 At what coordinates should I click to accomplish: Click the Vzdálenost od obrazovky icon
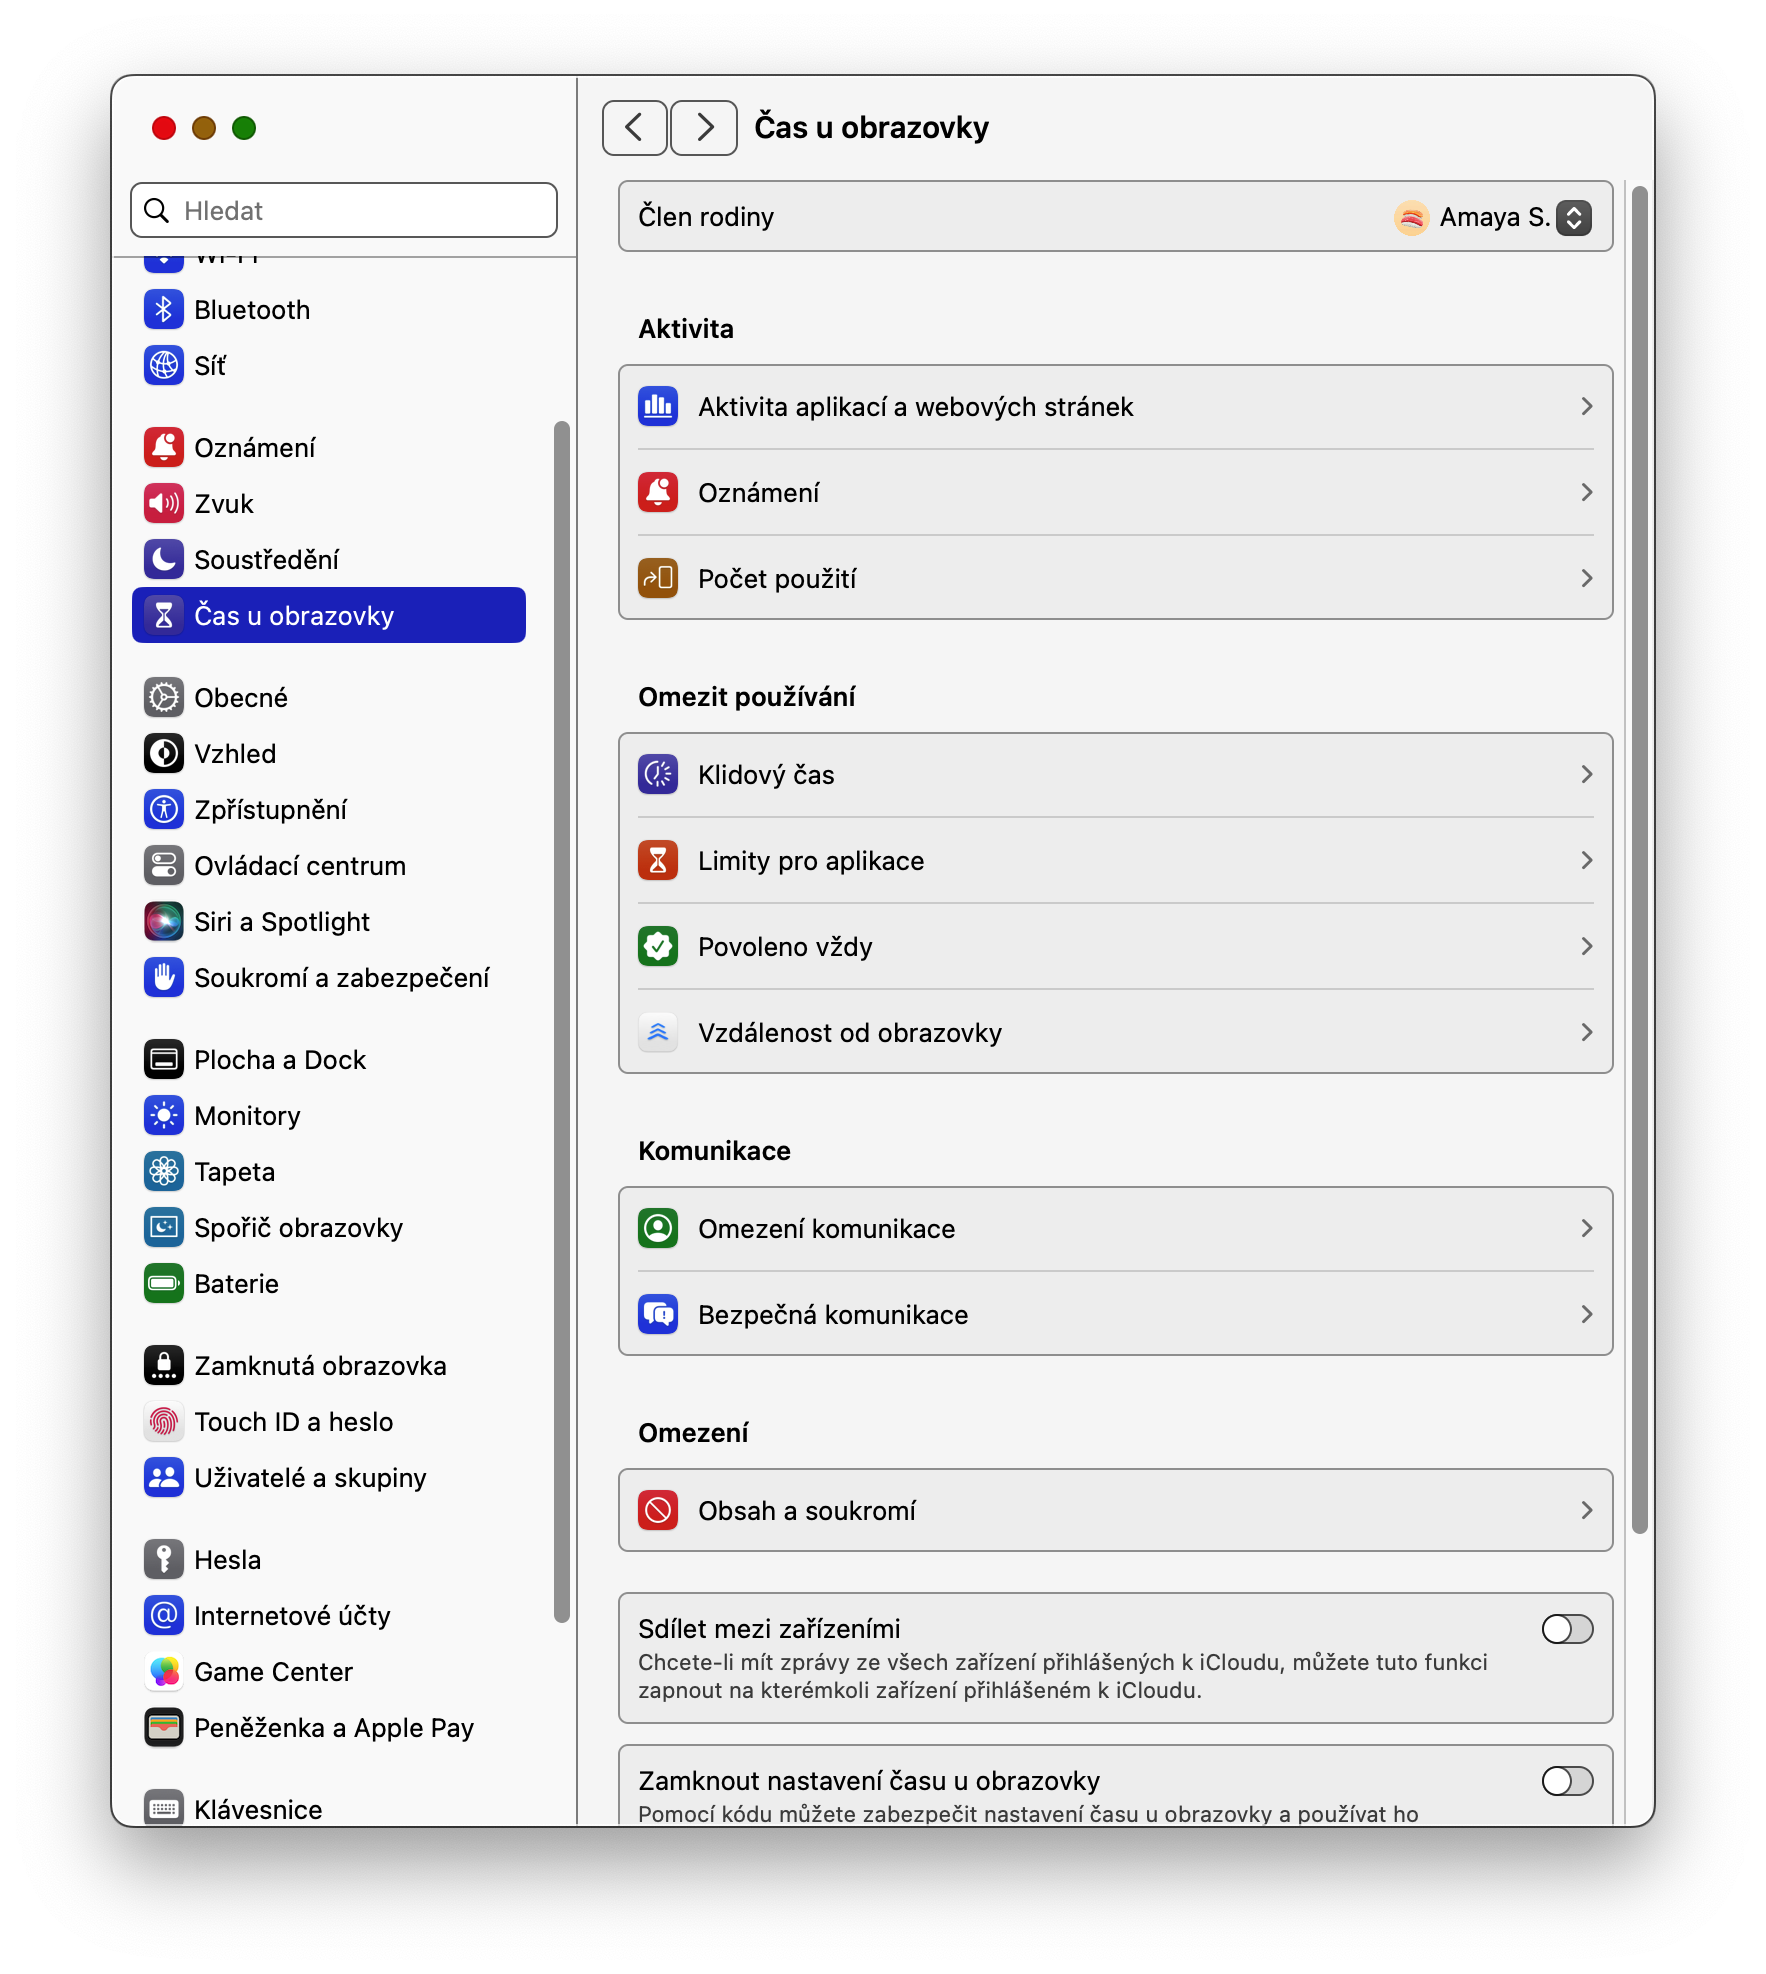point(658,1033)
